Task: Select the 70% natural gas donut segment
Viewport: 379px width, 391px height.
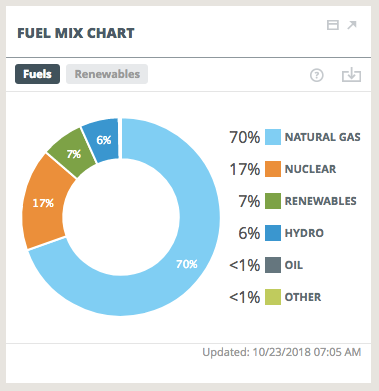Action: pos(187,264)
